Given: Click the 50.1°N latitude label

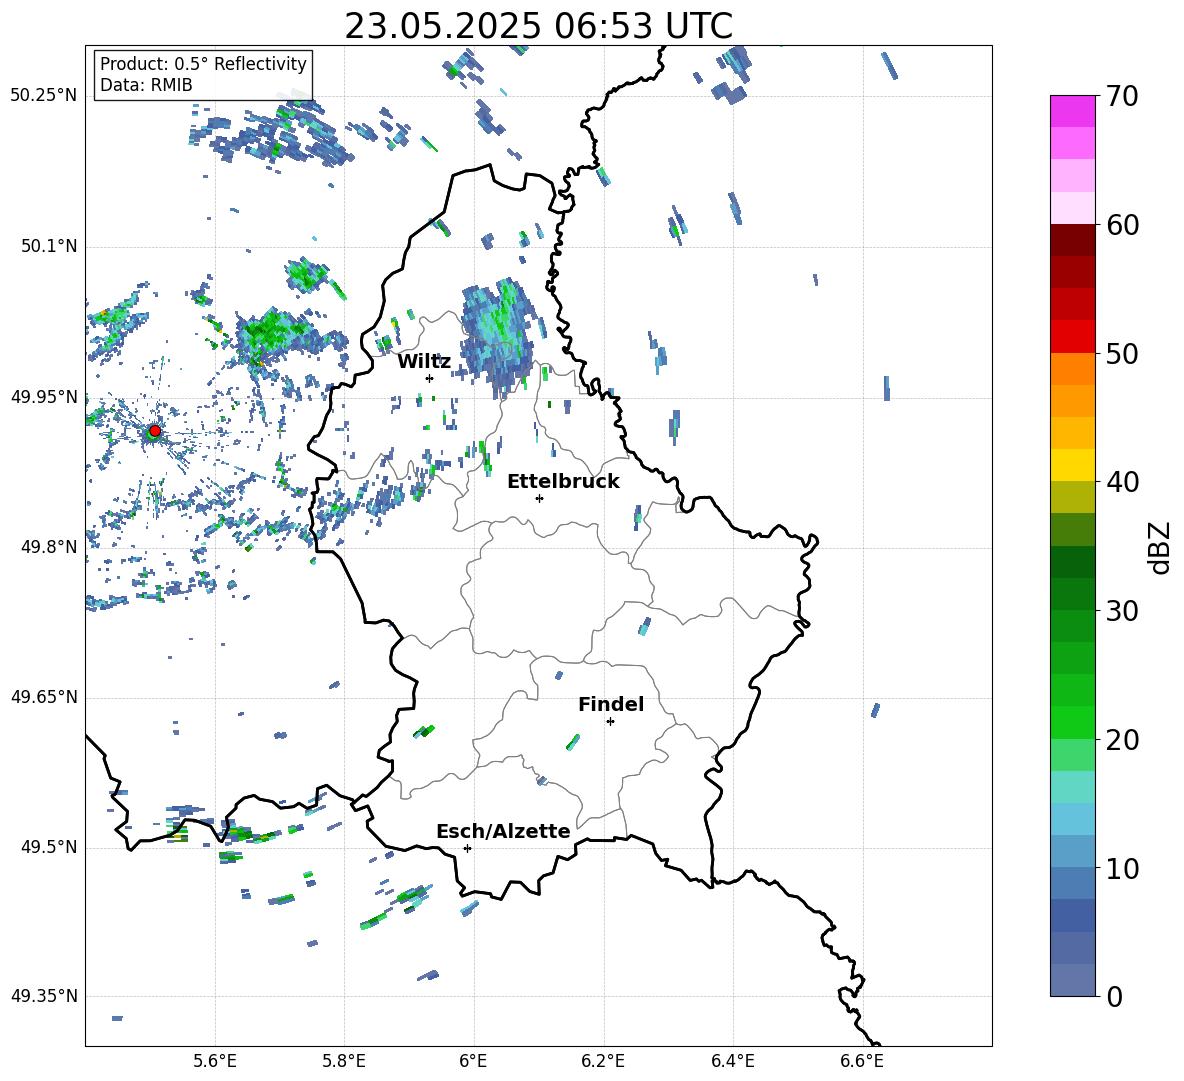Looking at the screenshot, I should click(x=48, y=247).
